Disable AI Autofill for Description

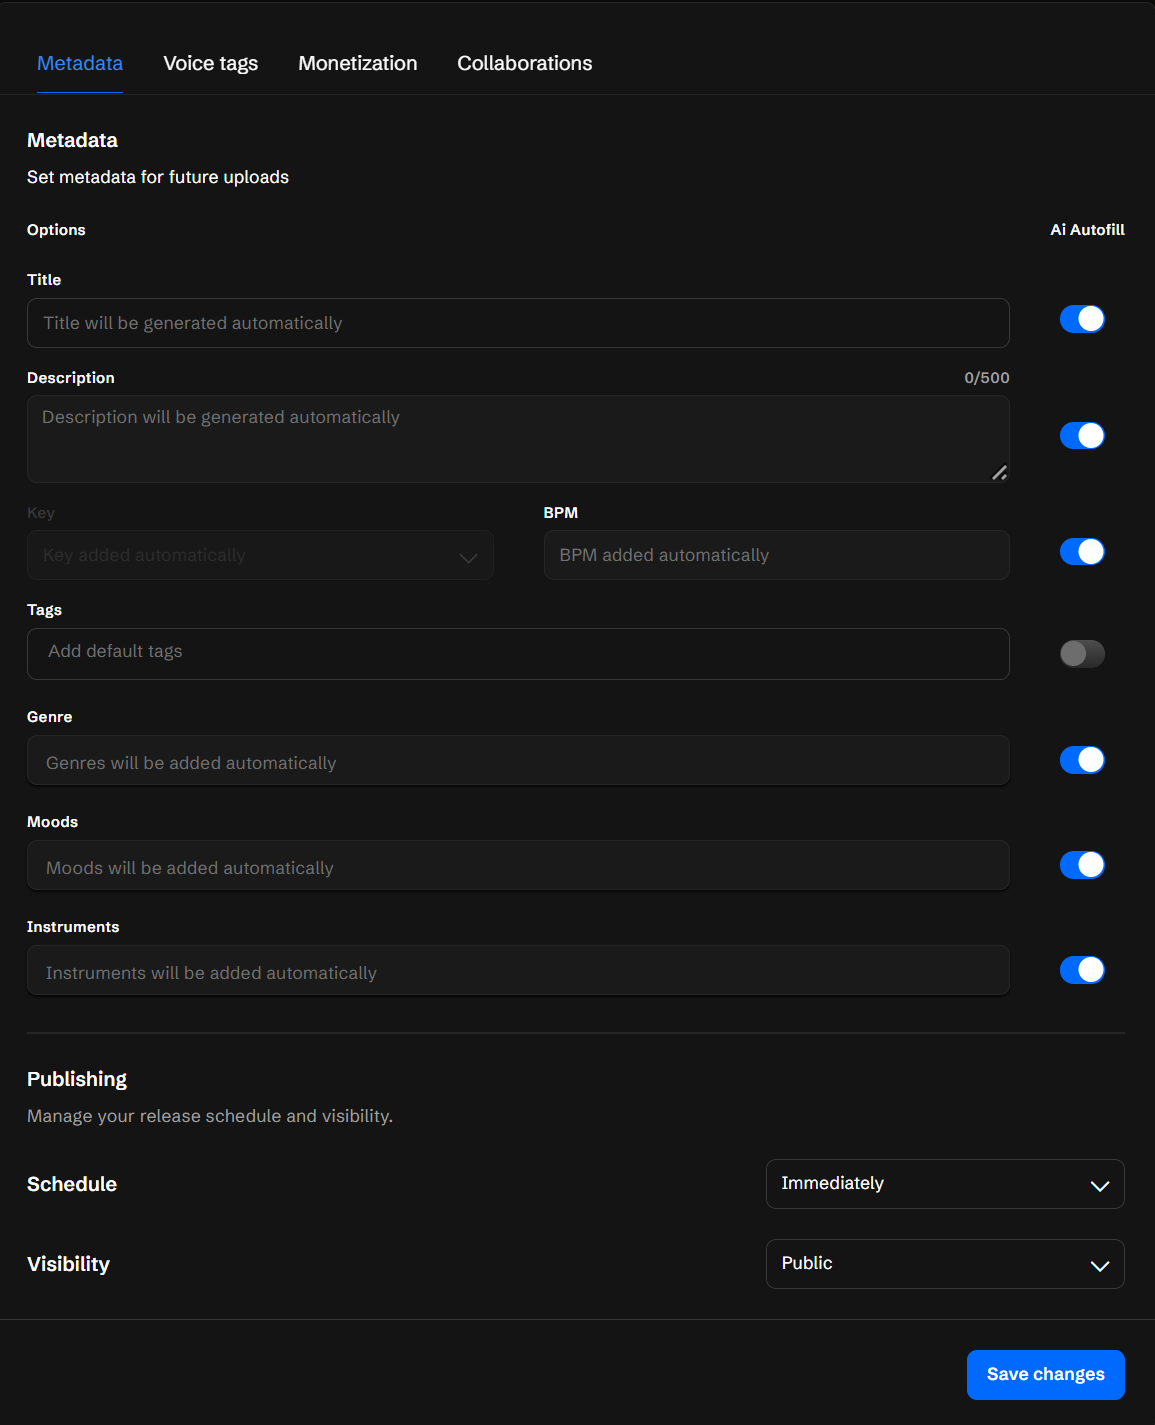[1082, 436]
